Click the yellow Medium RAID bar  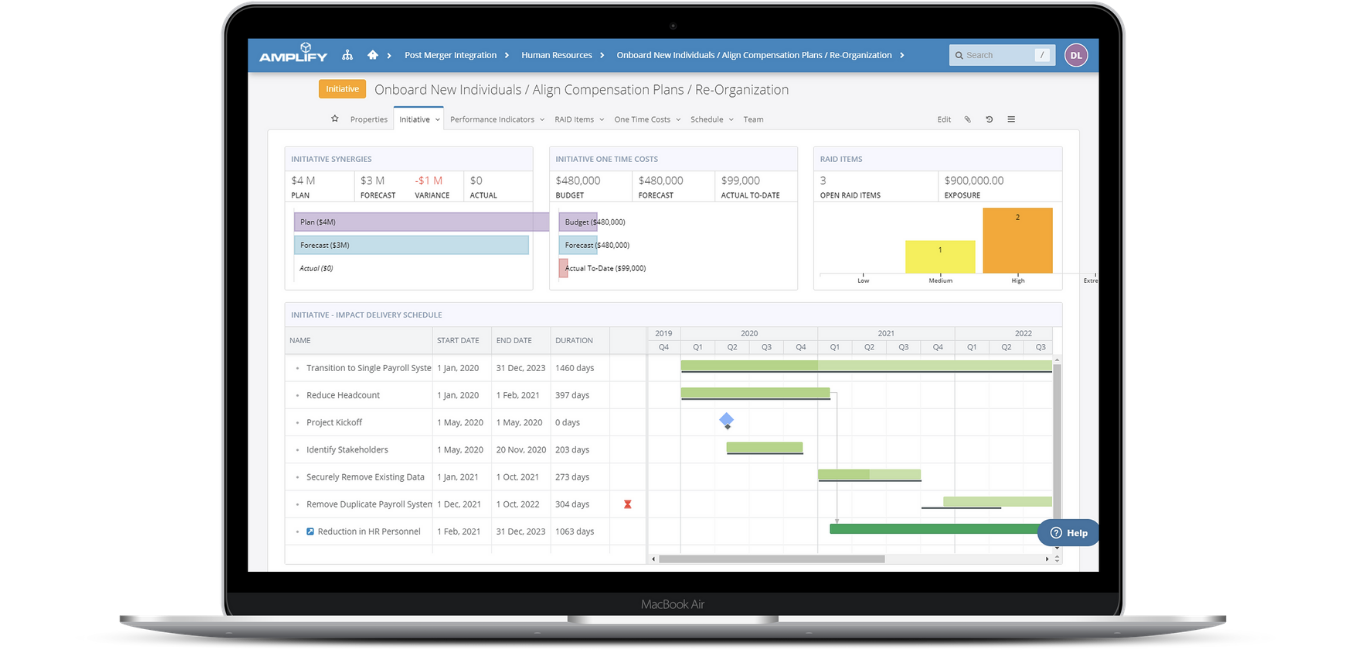click(x=940, y=257)
